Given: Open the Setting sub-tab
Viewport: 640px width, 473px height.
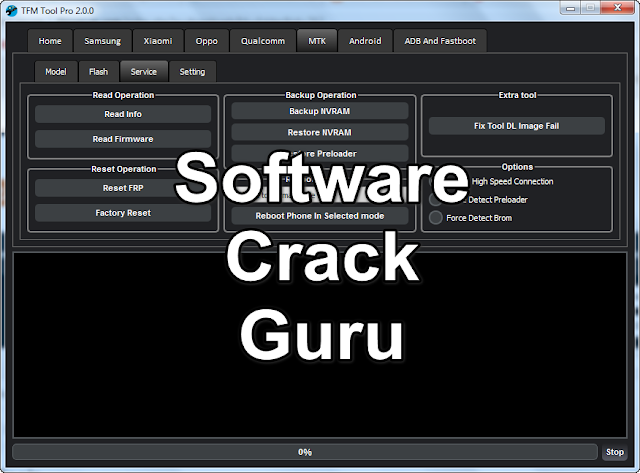Looking at the screenshot, I should [192, 72].
